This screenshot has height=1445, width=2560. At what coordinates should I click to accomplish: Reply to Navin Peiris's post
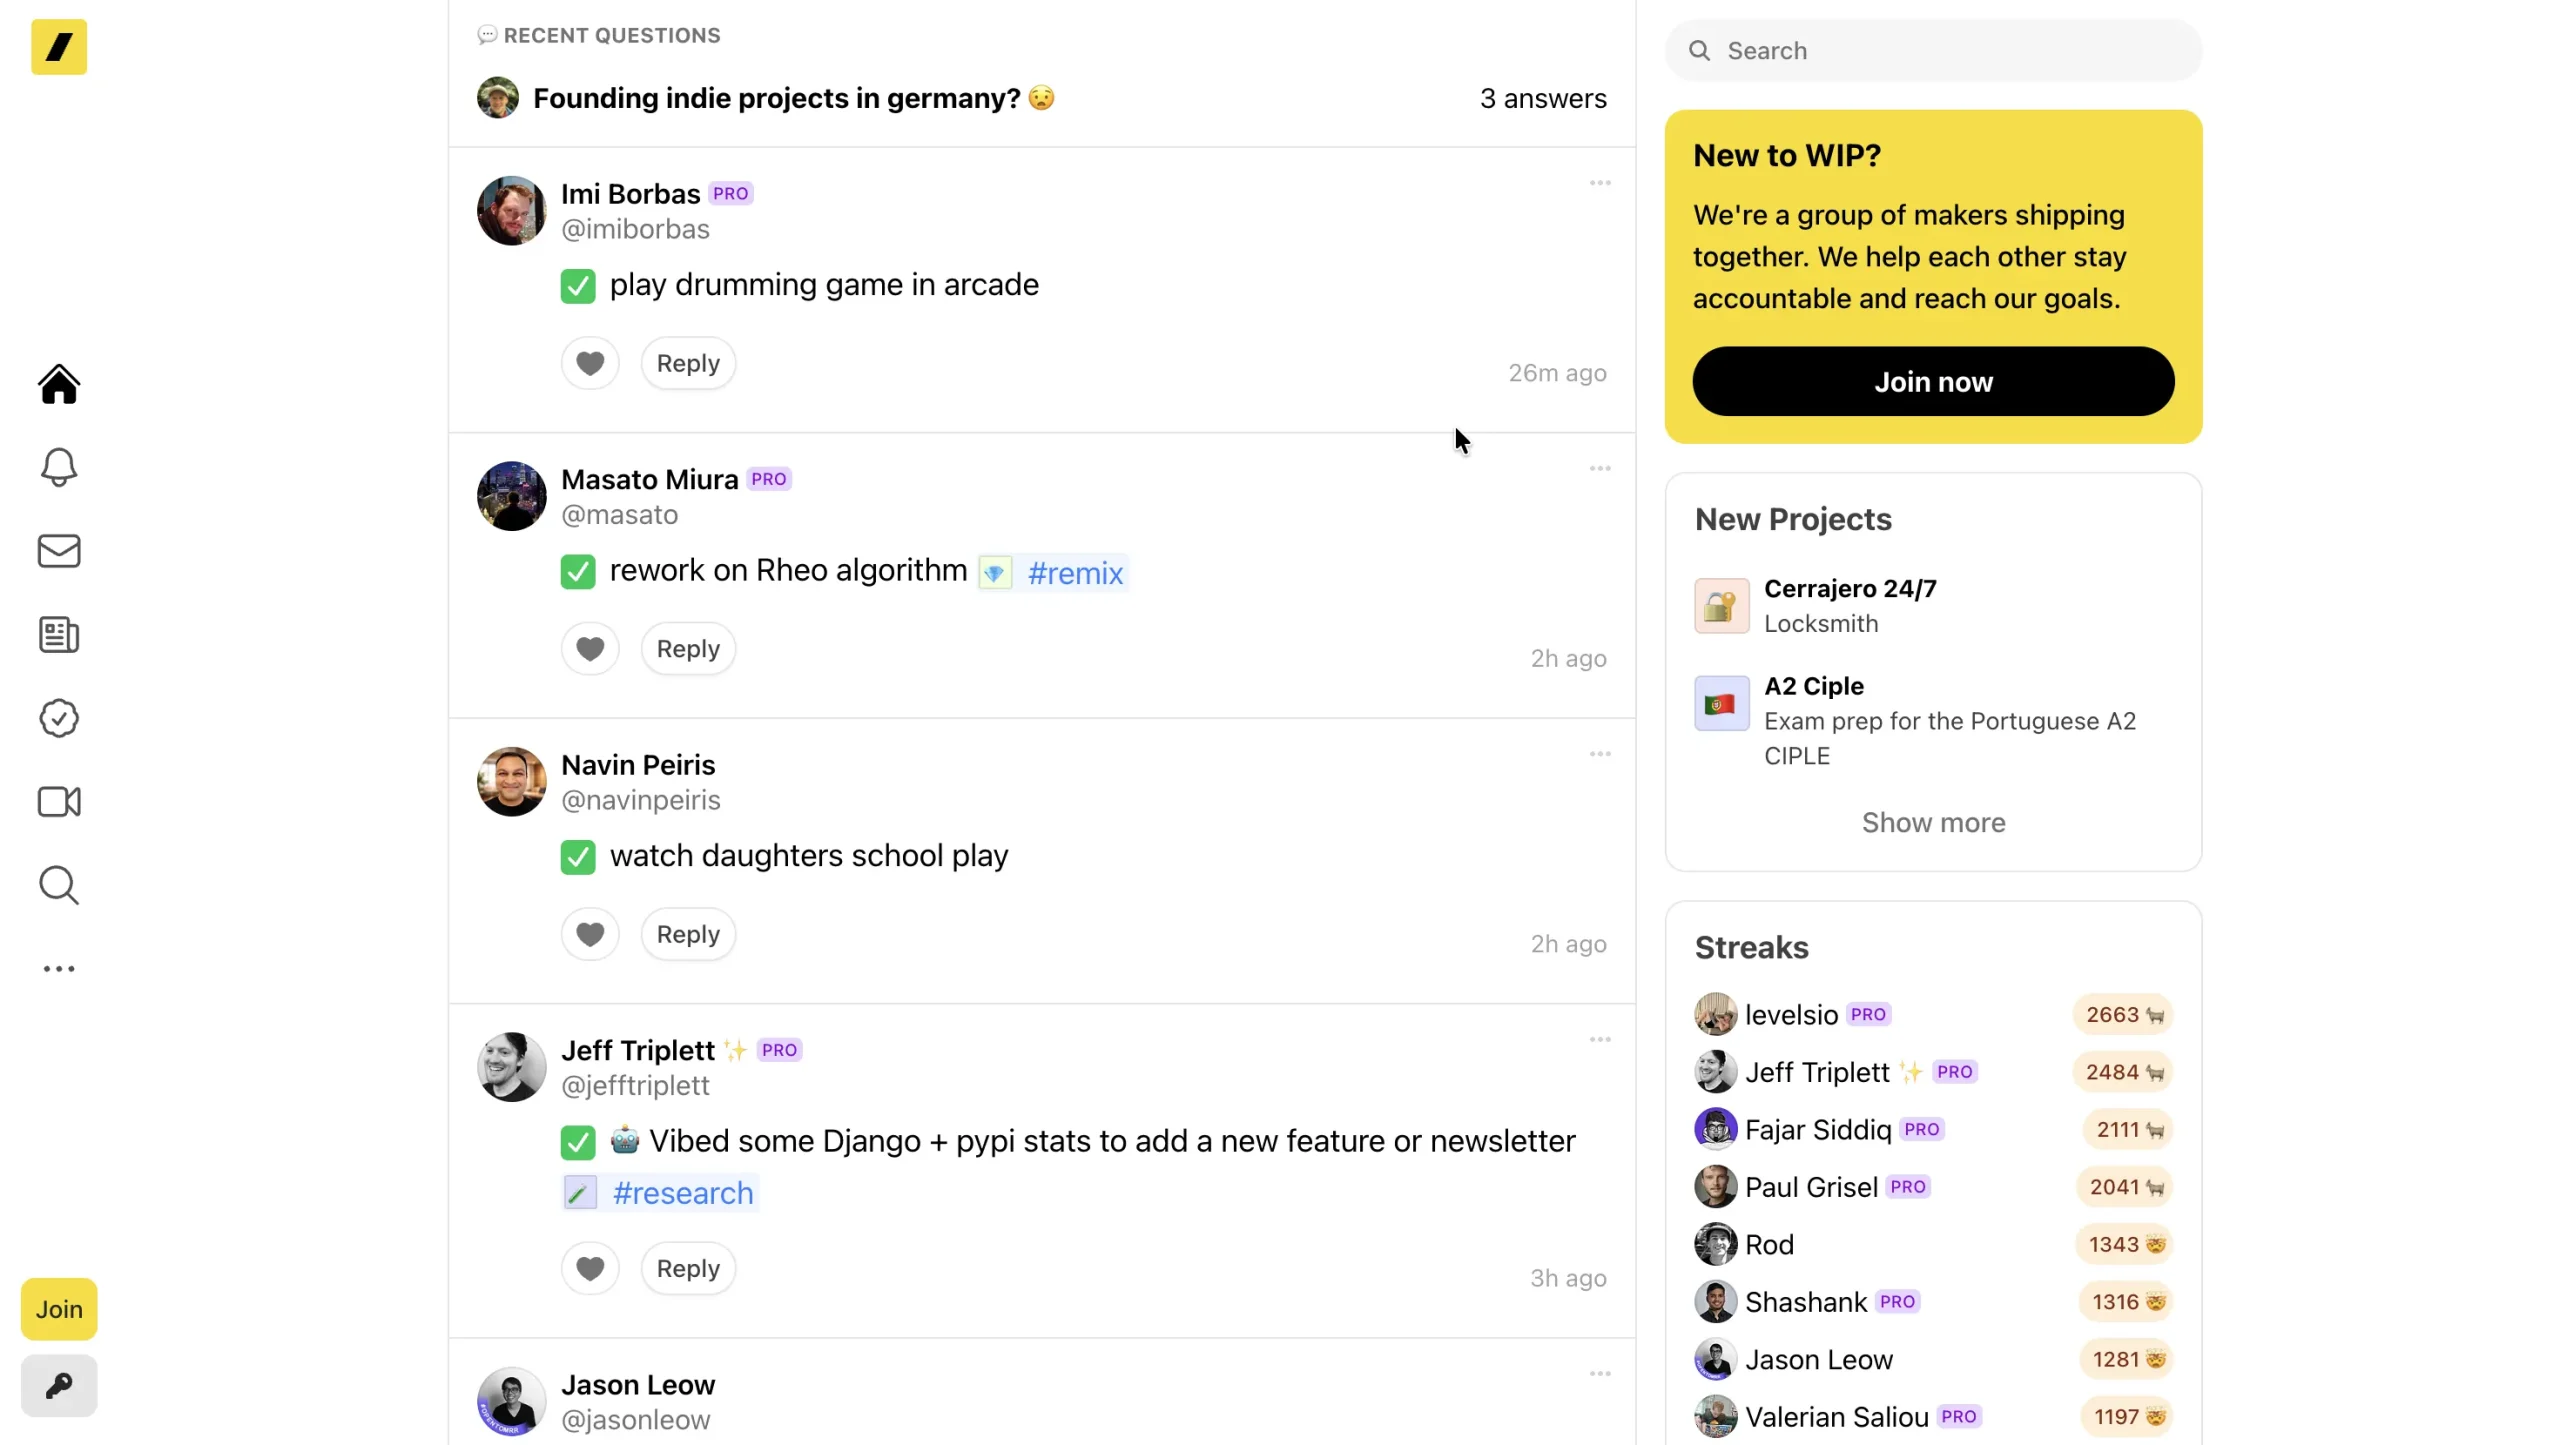click(x=688, y=934)
